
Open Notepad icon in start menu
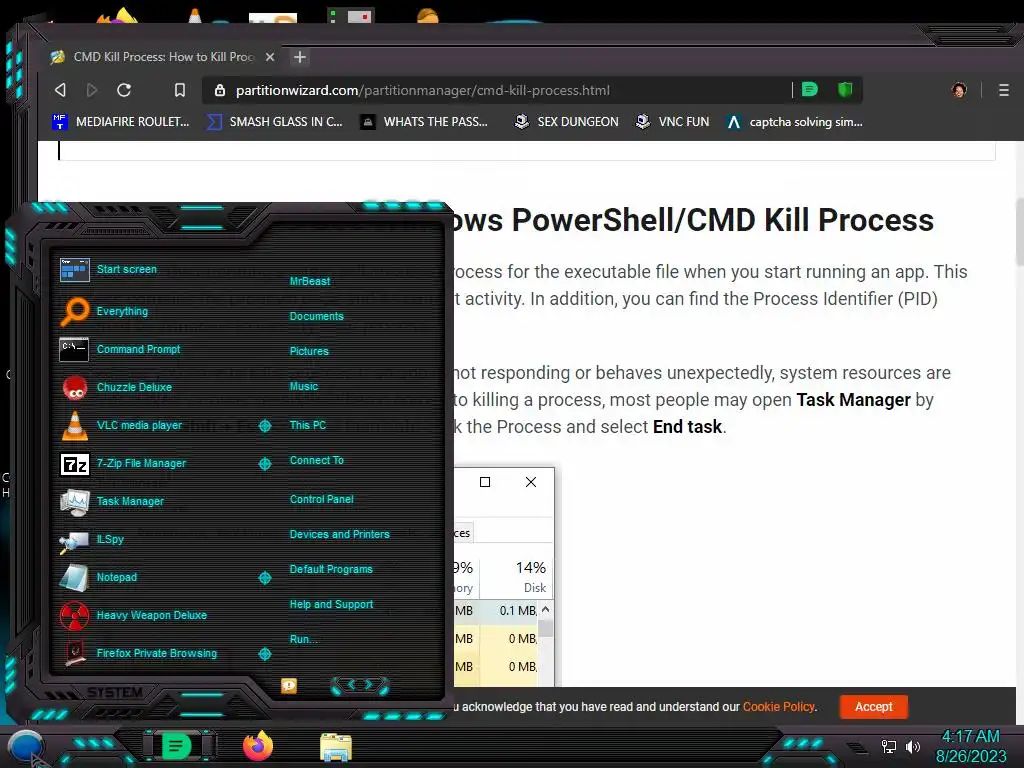[x=74, y=577]
